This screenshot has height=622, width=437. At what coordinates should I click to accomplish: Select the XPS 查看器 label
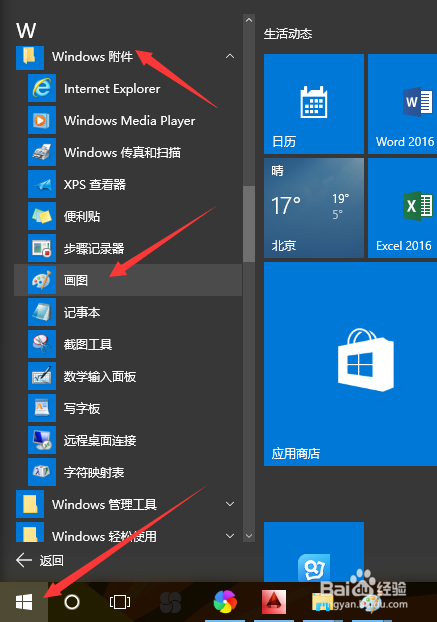coord(94,184)
